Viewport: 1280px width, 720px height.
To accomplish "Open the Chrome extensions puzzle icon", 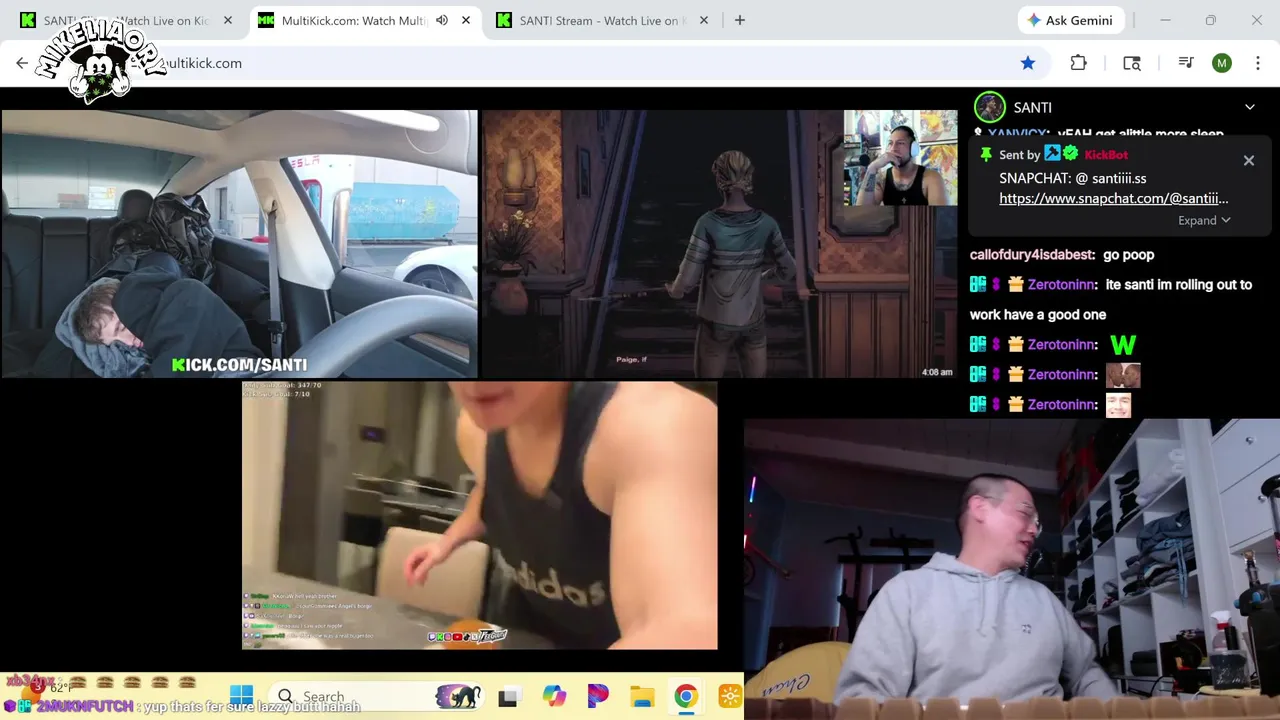I will pyautogui.click(x=1078, y=63).
